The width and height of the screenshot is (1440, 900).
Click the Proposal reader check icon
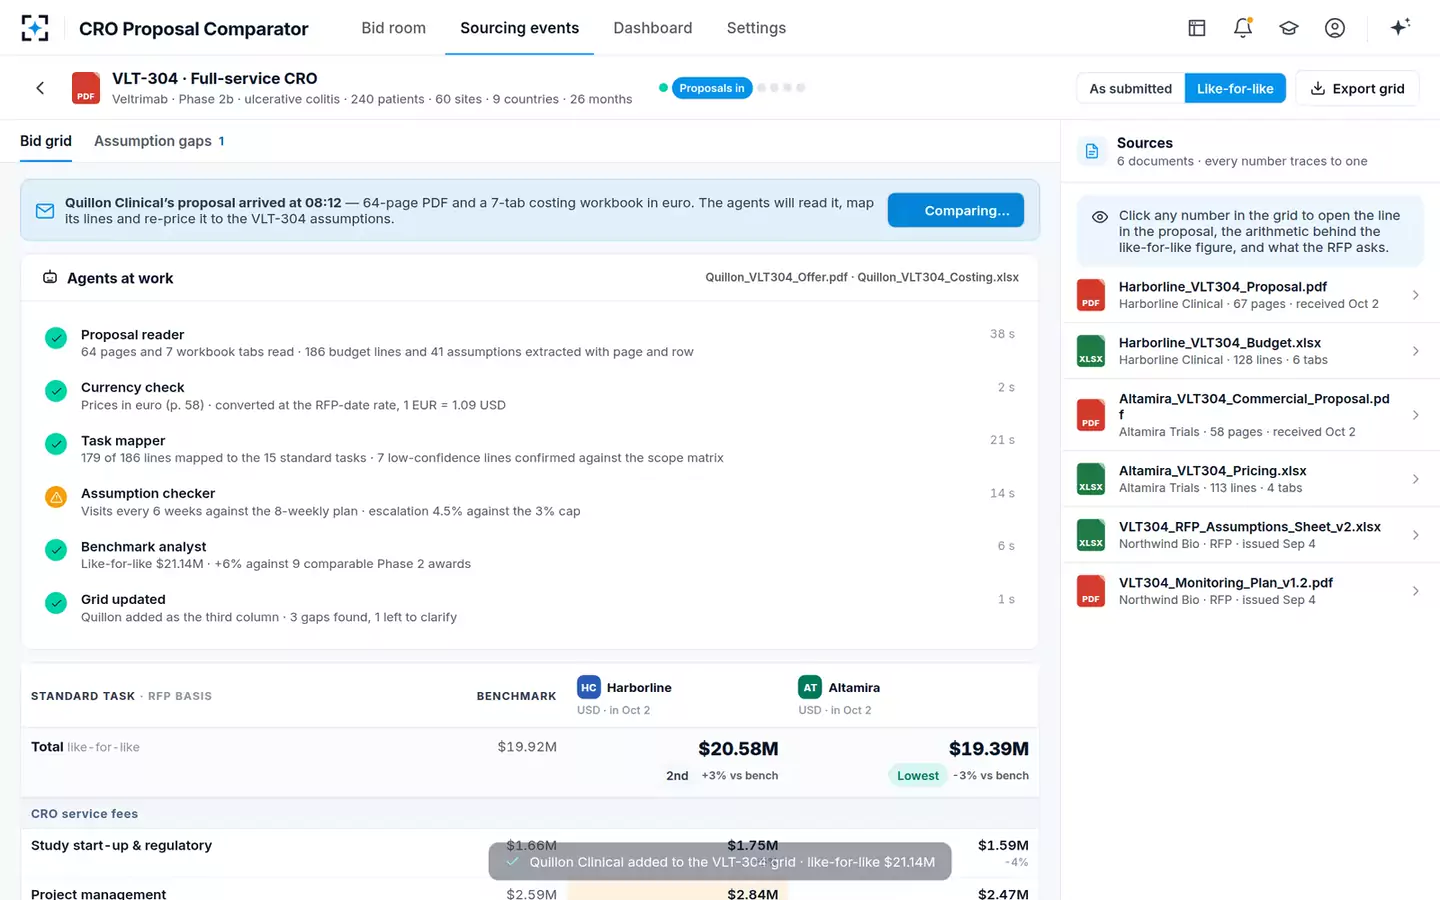click(x=56, y=338)
